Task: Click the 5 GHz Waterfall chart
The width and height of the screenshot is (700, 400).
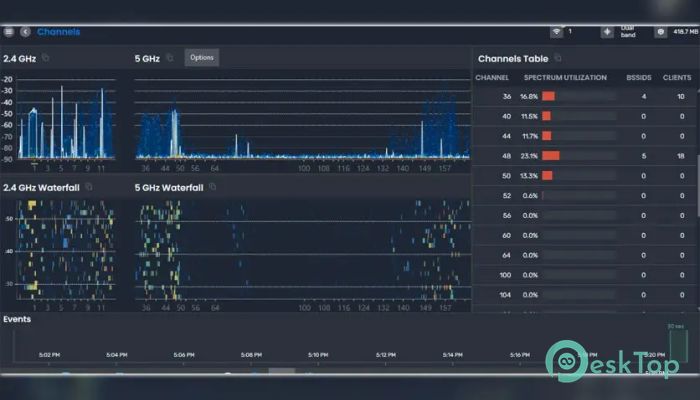Action: 303,250
